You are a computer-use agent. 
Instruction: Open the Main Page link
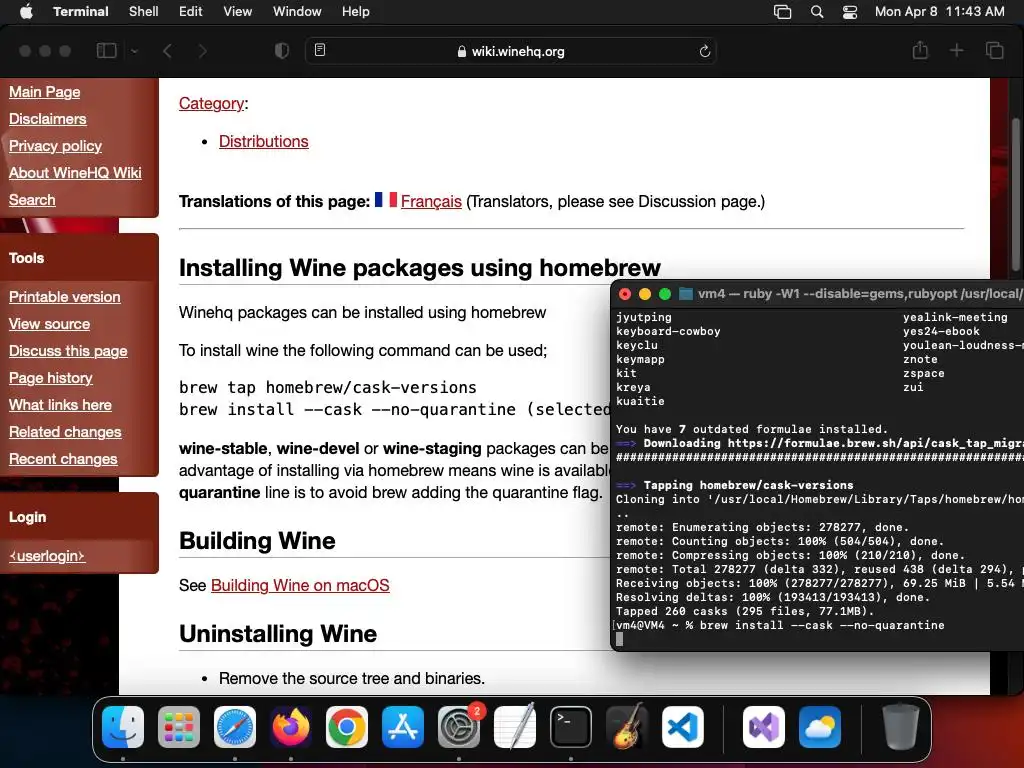44,92
